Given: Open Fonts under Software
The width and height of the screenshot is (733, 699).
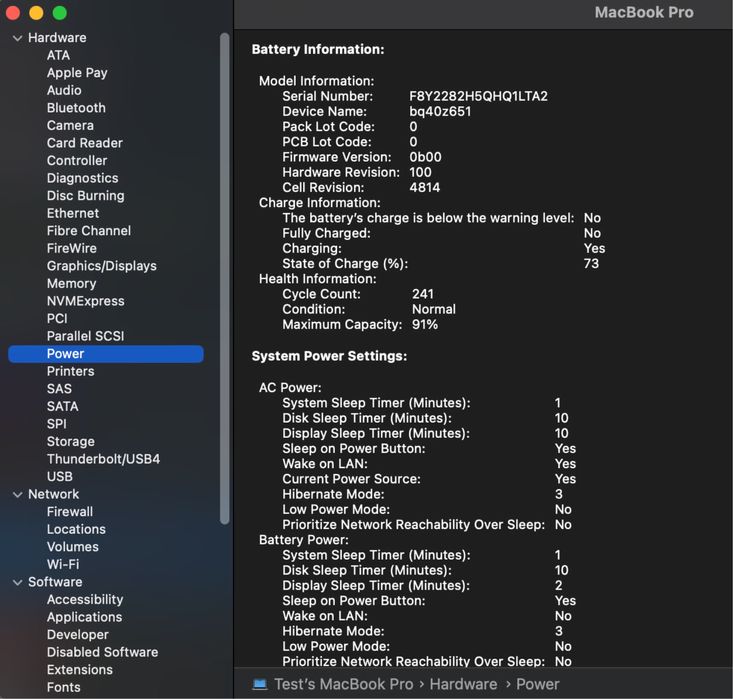Looking at the screenshot, I should tap(64, 687).
